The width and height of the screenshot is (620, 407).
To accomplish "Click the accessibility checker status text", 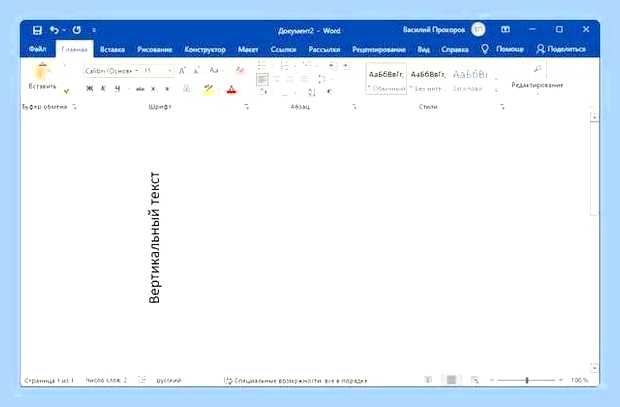I will tap(296, 380).
